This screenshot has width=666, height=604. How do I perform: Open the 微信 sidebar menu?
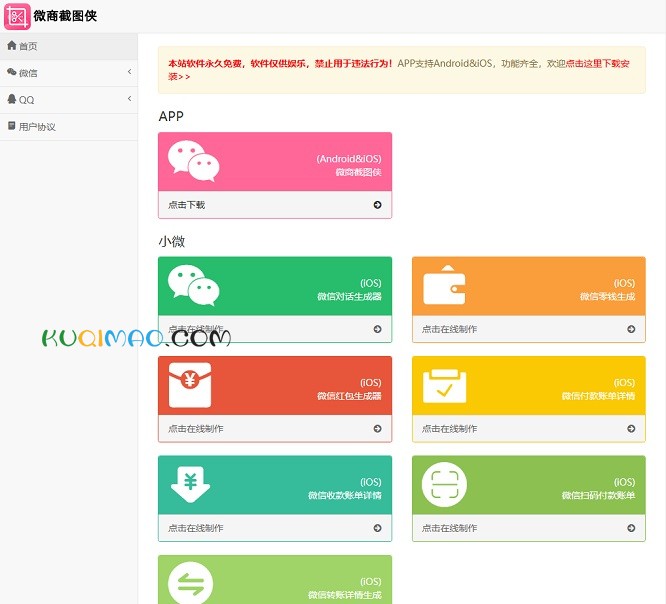(x=69, y=73)
